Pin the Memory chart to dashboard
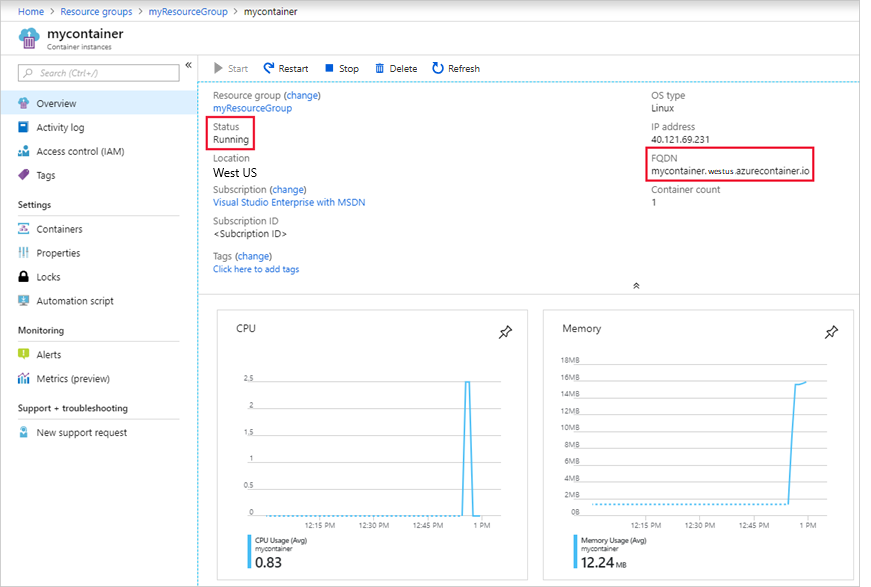871x587 pixels. (831, 332)
